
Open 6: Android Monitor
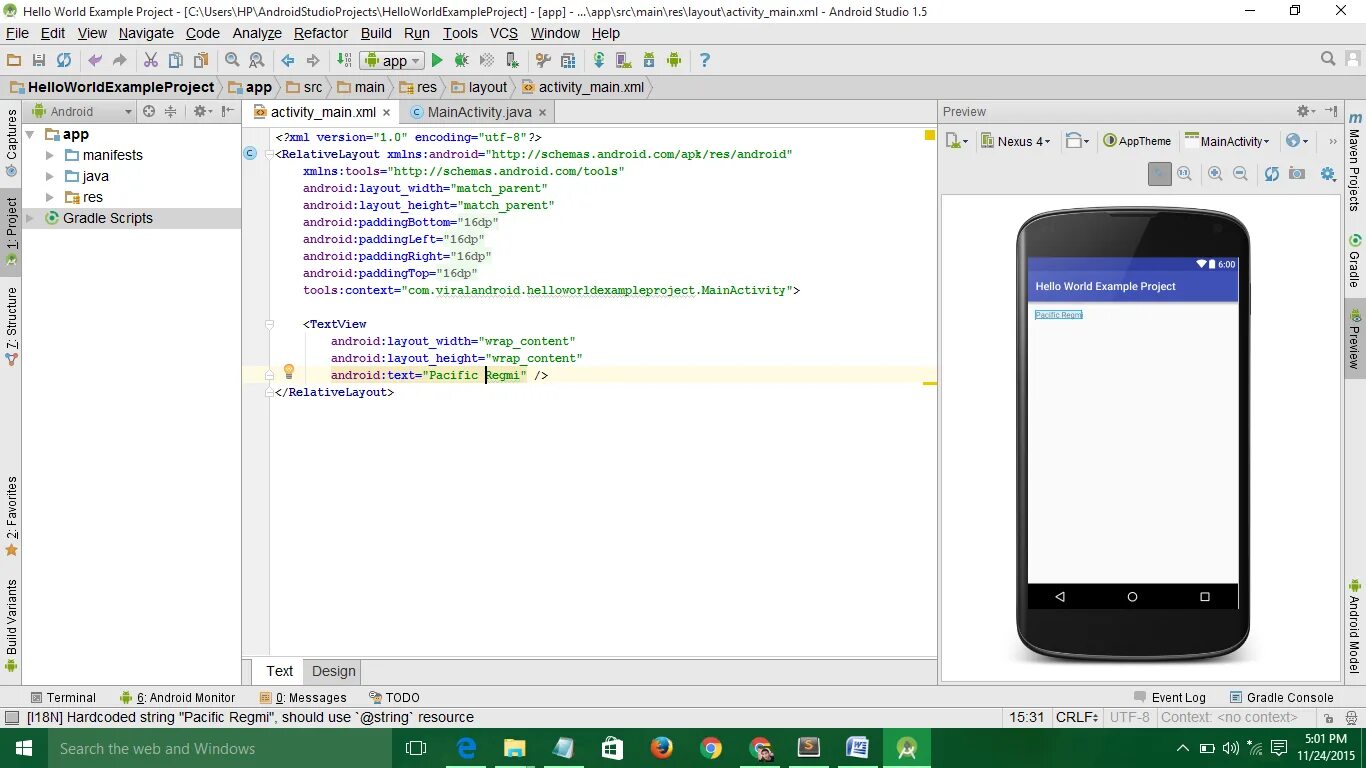[177, 698]
